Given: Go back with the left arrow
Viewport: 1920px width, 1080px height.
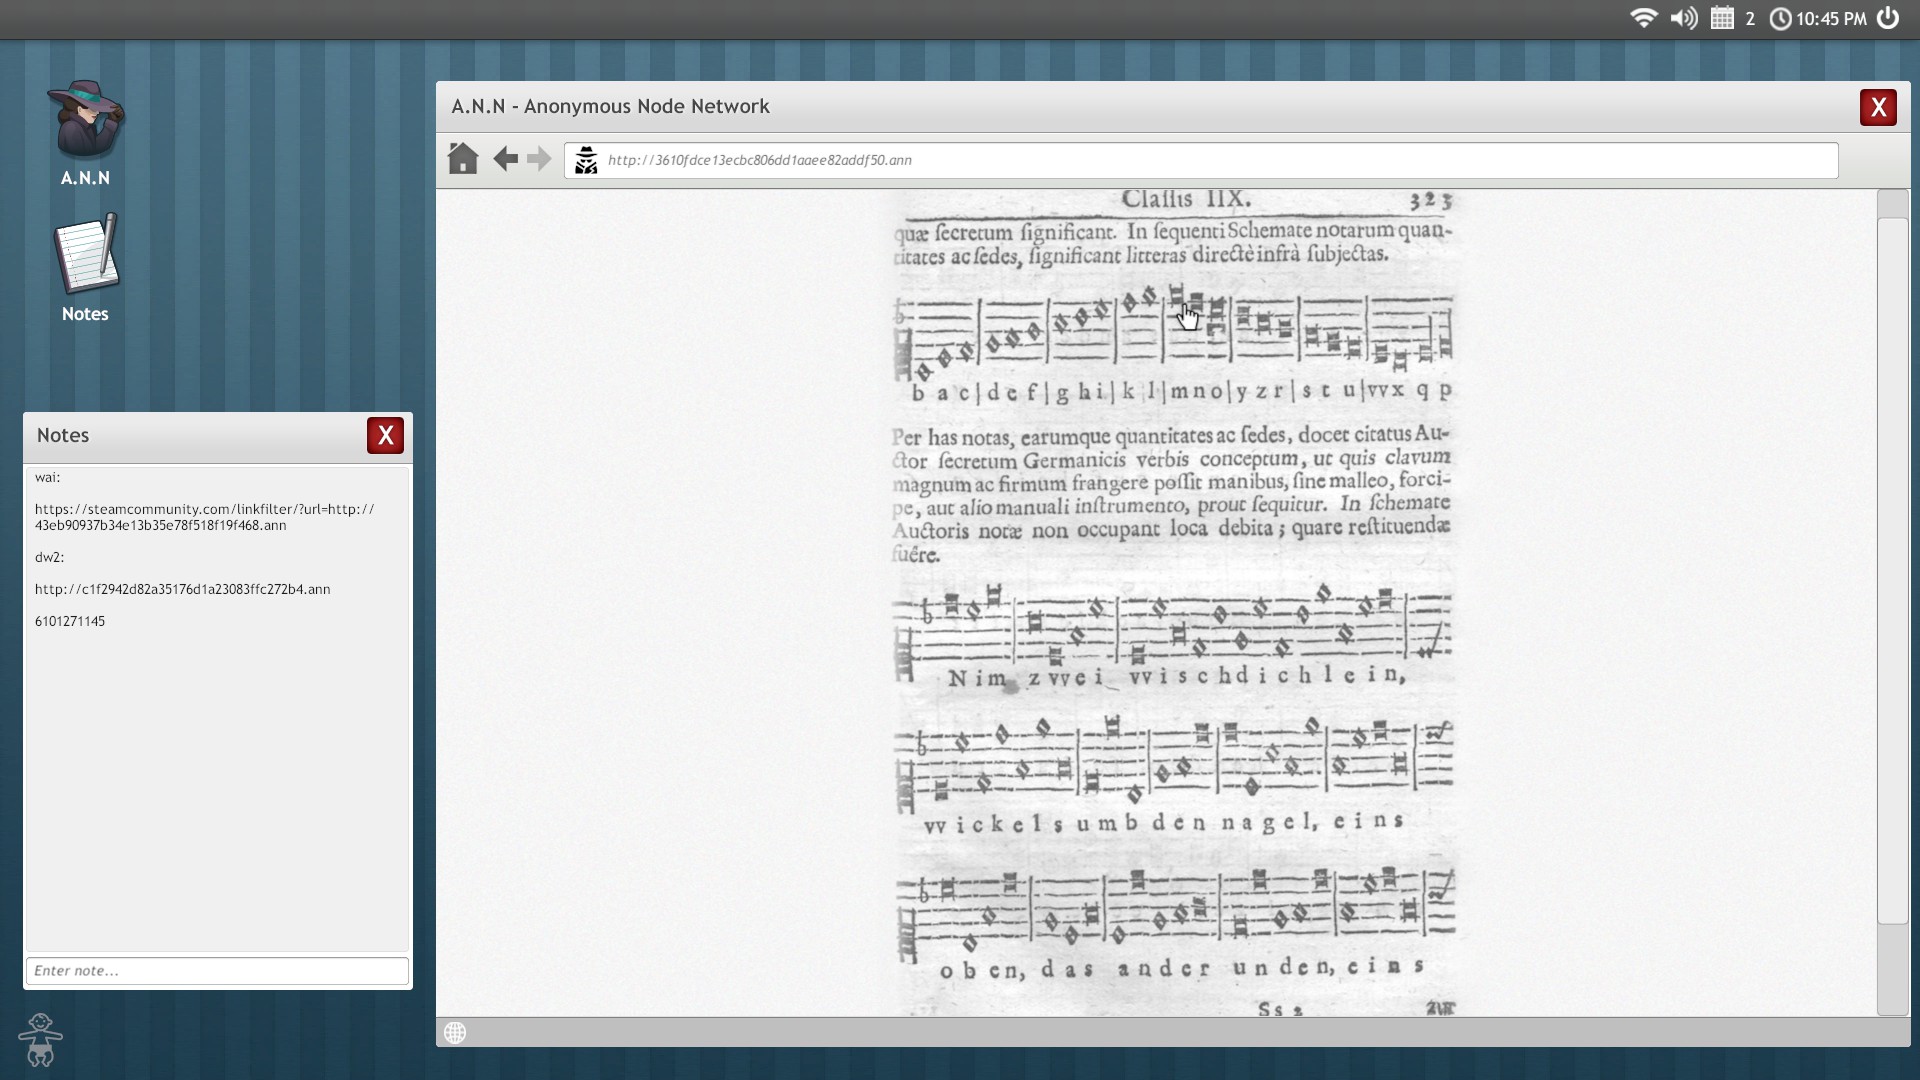Looking at the screenshot, I should coord(506,159).
